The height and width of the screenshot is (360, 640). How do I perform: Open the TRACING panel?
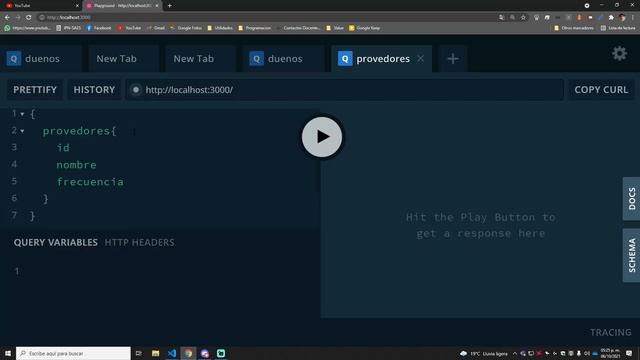[610, 332]
